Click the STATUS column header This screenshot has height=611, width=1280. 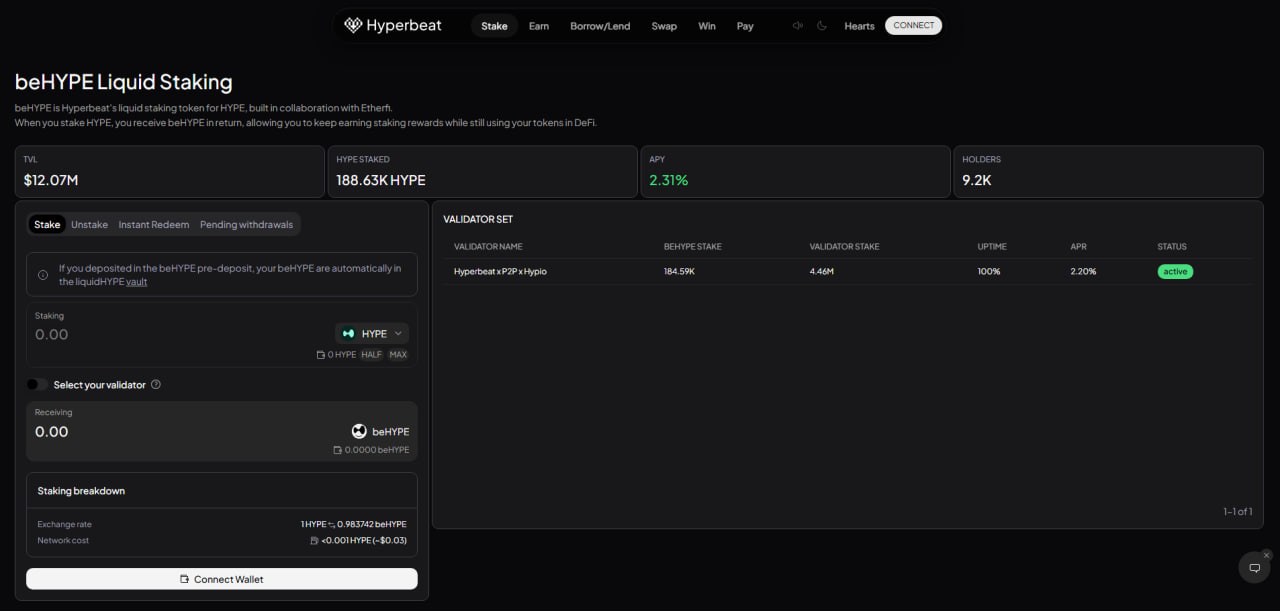[x=1172, y=247]
